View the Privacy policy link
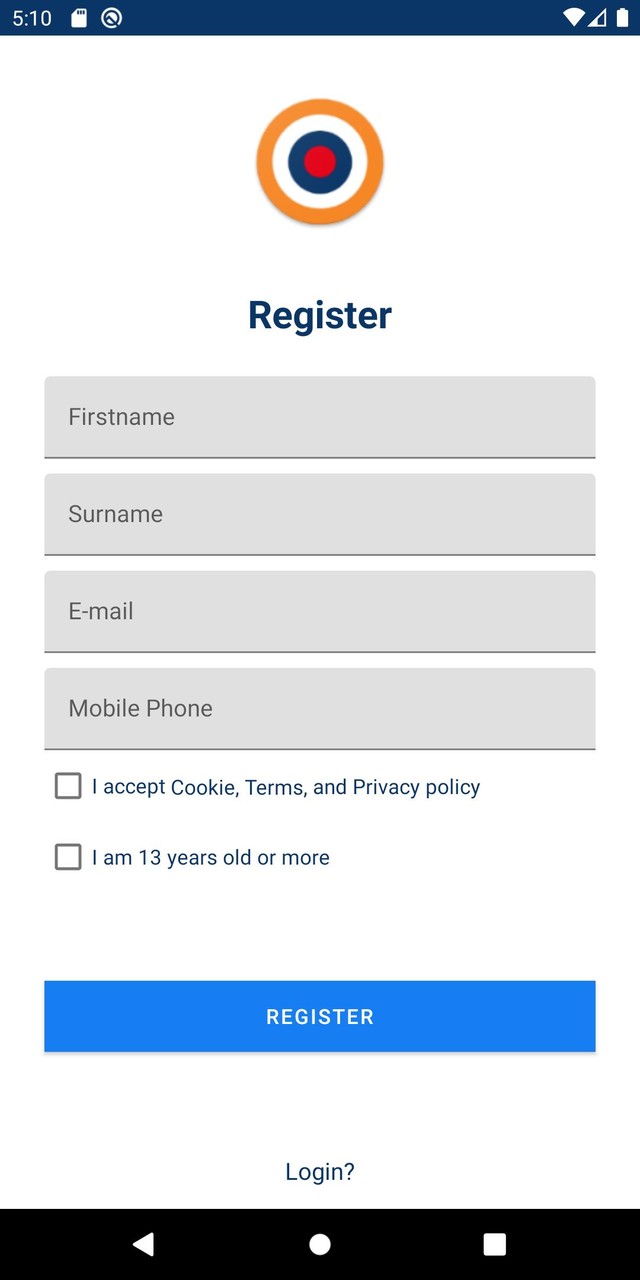640x1280 pixels. tap(416, 787)
